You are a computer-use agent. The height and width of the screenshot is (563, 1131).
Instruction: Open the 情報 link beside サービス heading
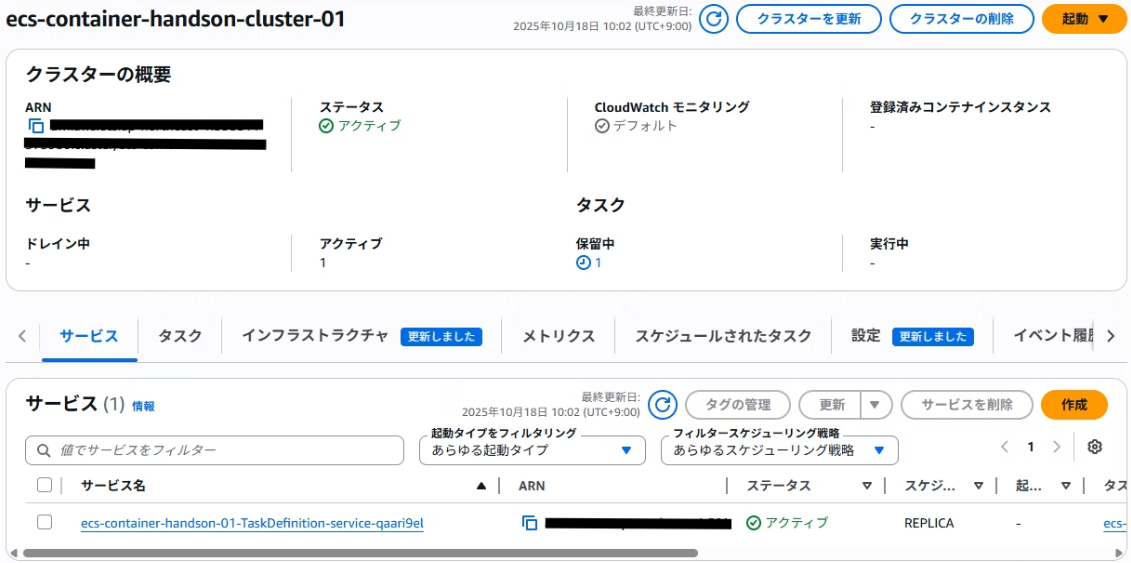click(143, 407)
